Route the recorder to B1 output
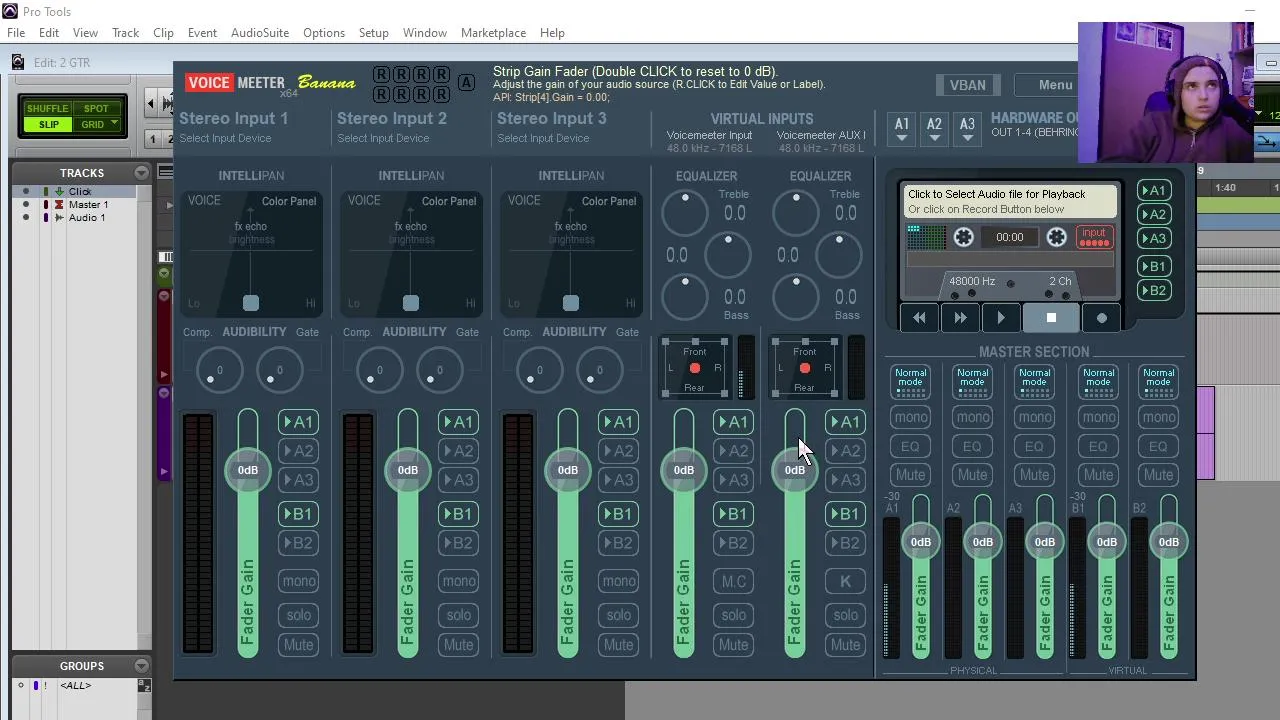The width and height of the screenshot is (1280, 720). pos(1154,266)
